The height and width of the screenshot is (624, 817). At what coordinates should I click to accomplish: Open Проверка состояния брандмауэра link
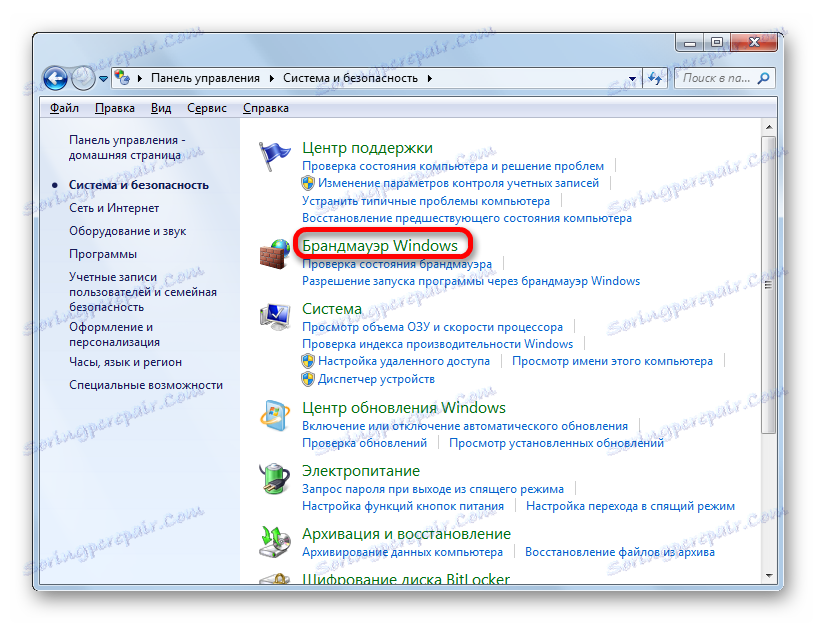[x=397, y=264]
